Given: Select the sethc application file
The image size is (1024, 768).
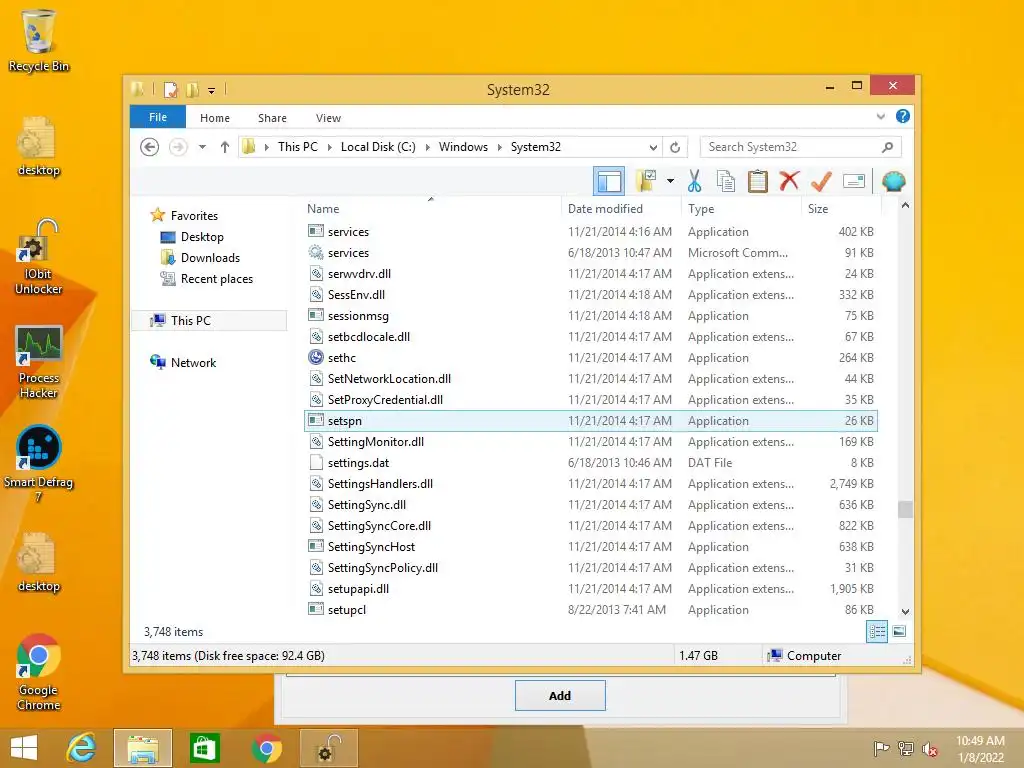Looking at the screenshot, I should coord(590,358).
